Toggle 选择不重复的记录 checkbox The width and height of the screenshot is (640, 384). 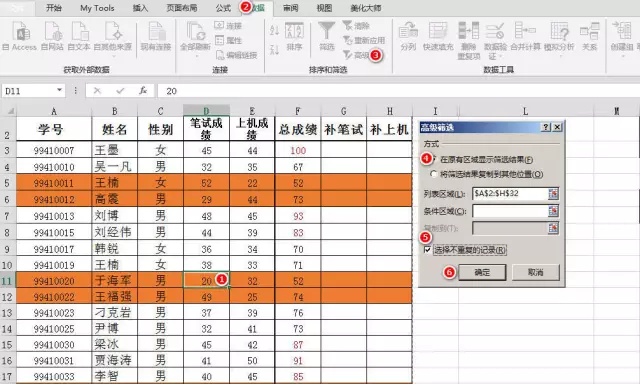(x=427, y=250)
